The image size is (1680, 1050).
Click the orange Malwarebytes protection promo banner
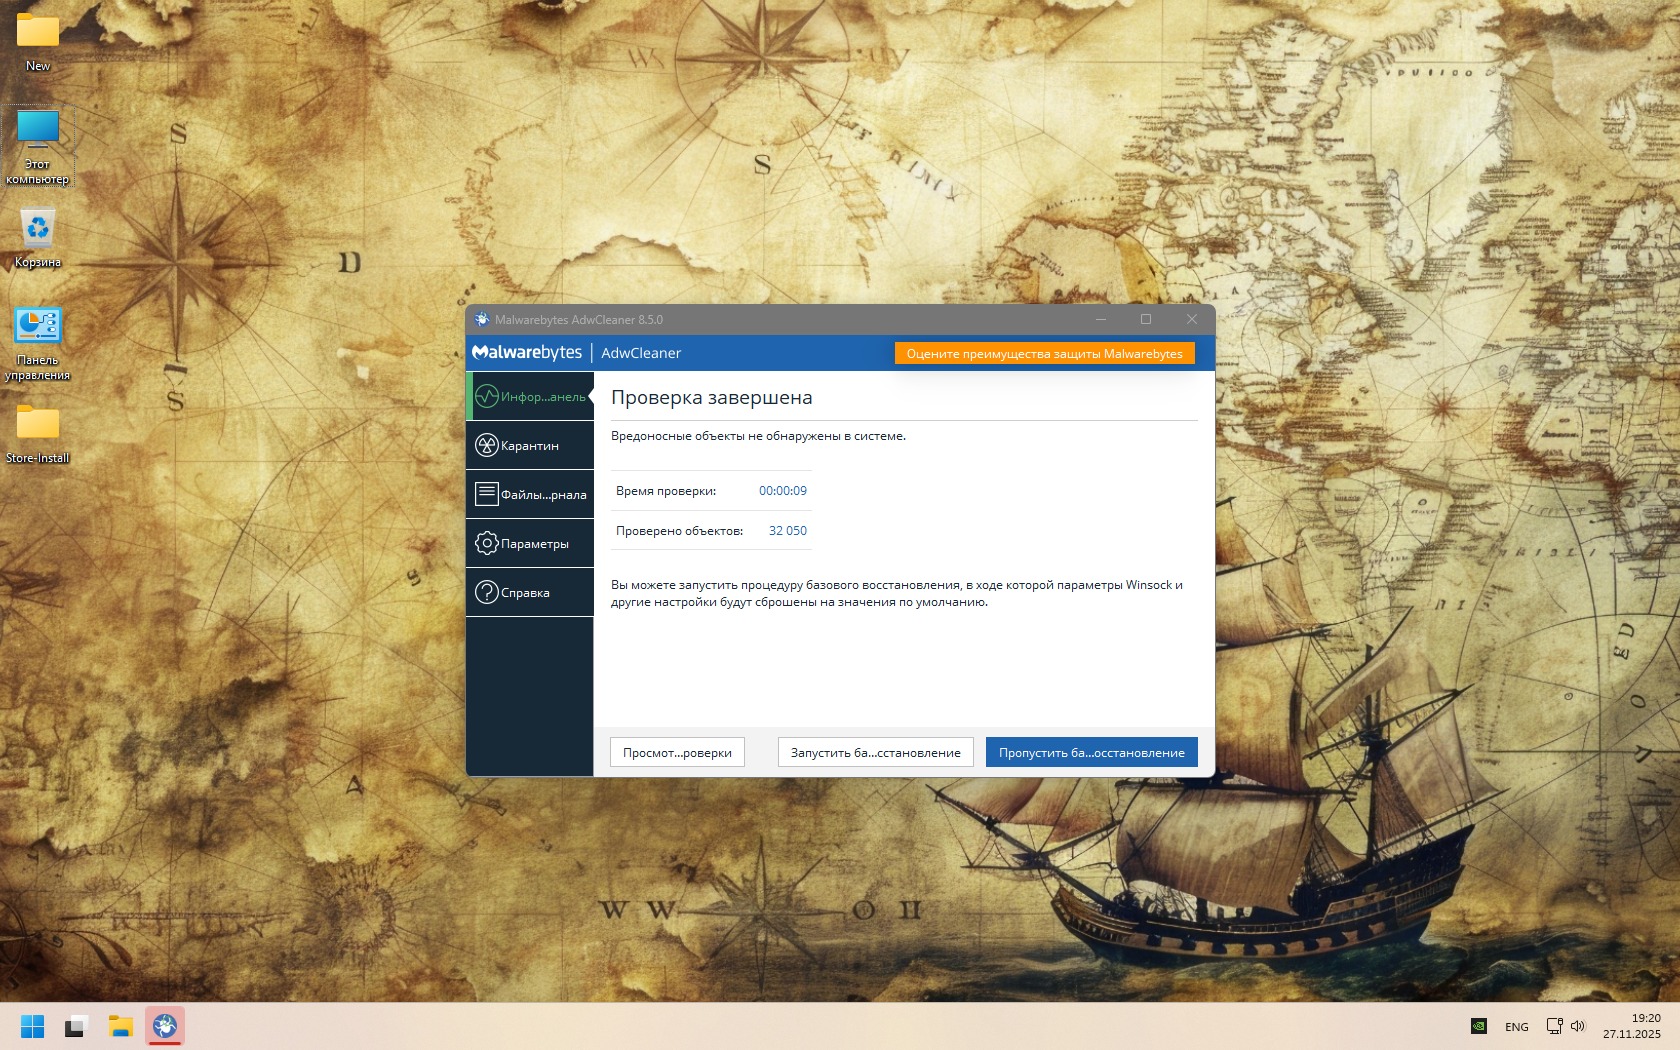pyautogui.click(x=1044, y=354)
